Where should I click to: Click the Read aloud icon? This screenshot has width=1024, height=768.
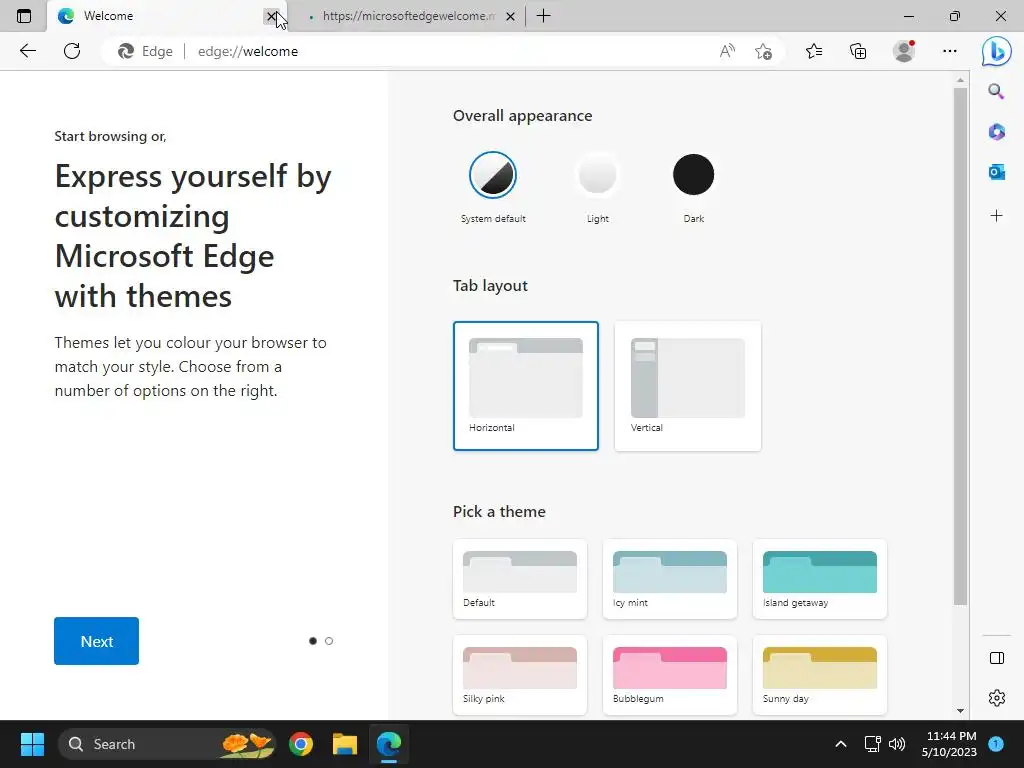pyautogui.click(x=727, y=51)
